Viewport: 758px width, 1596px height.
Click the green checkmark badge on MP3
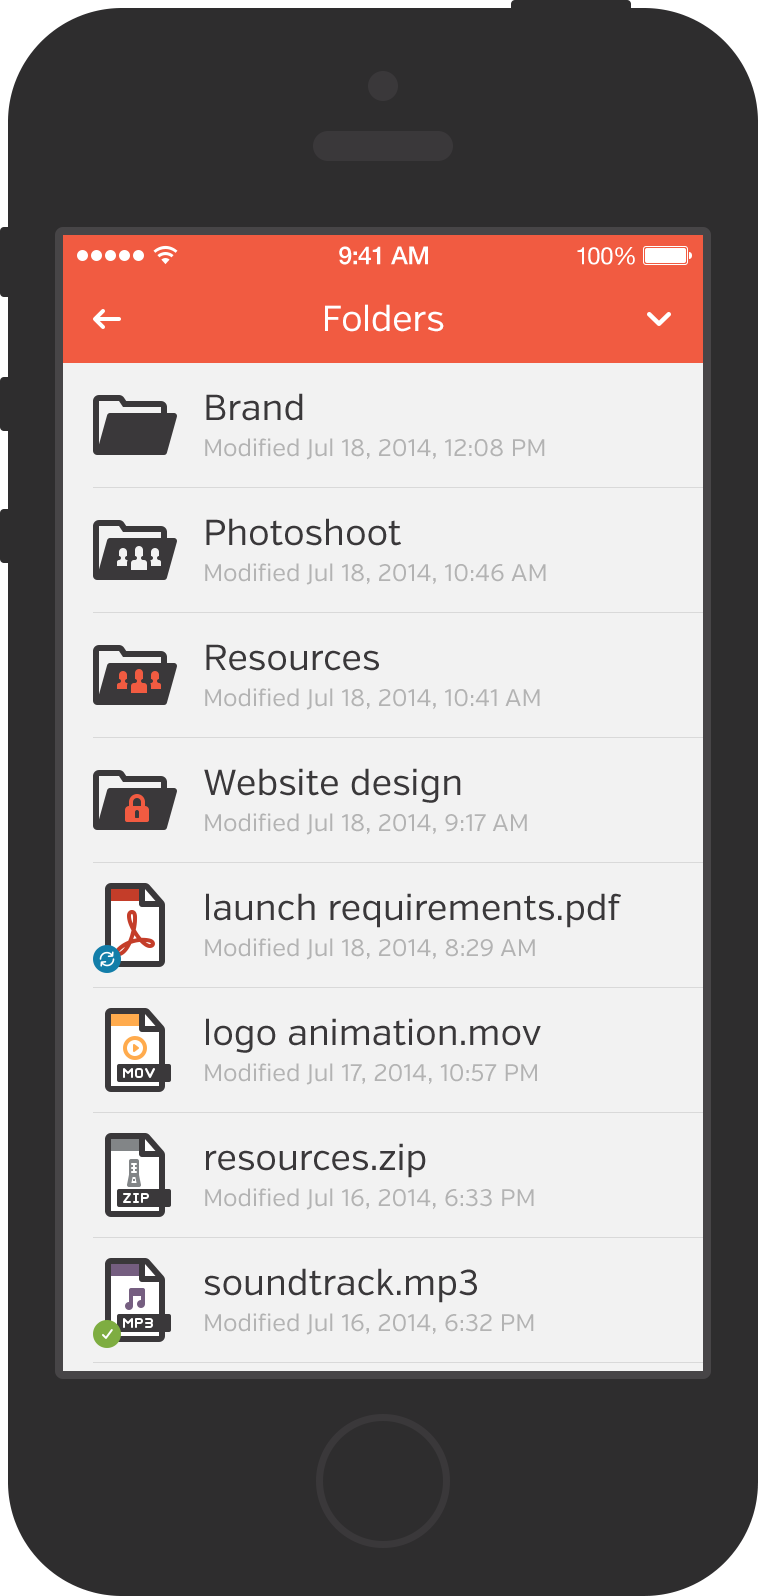(x=106, y=1333)
